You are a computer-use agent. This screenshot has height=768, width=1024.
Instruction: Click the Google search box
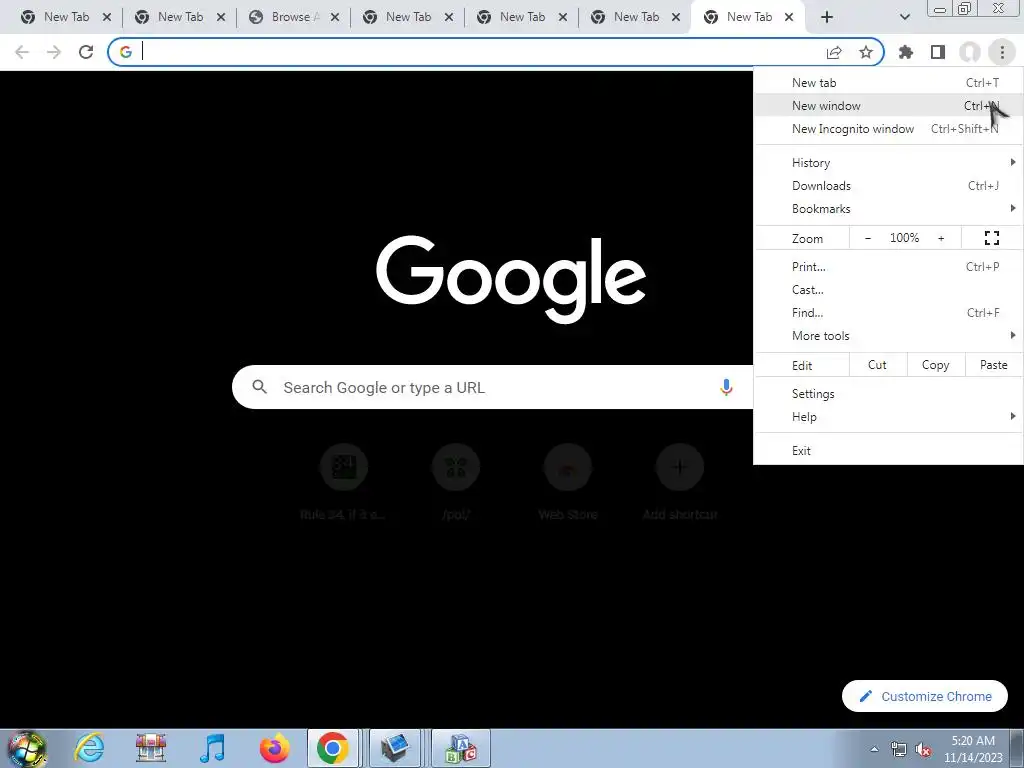[492, 387]
